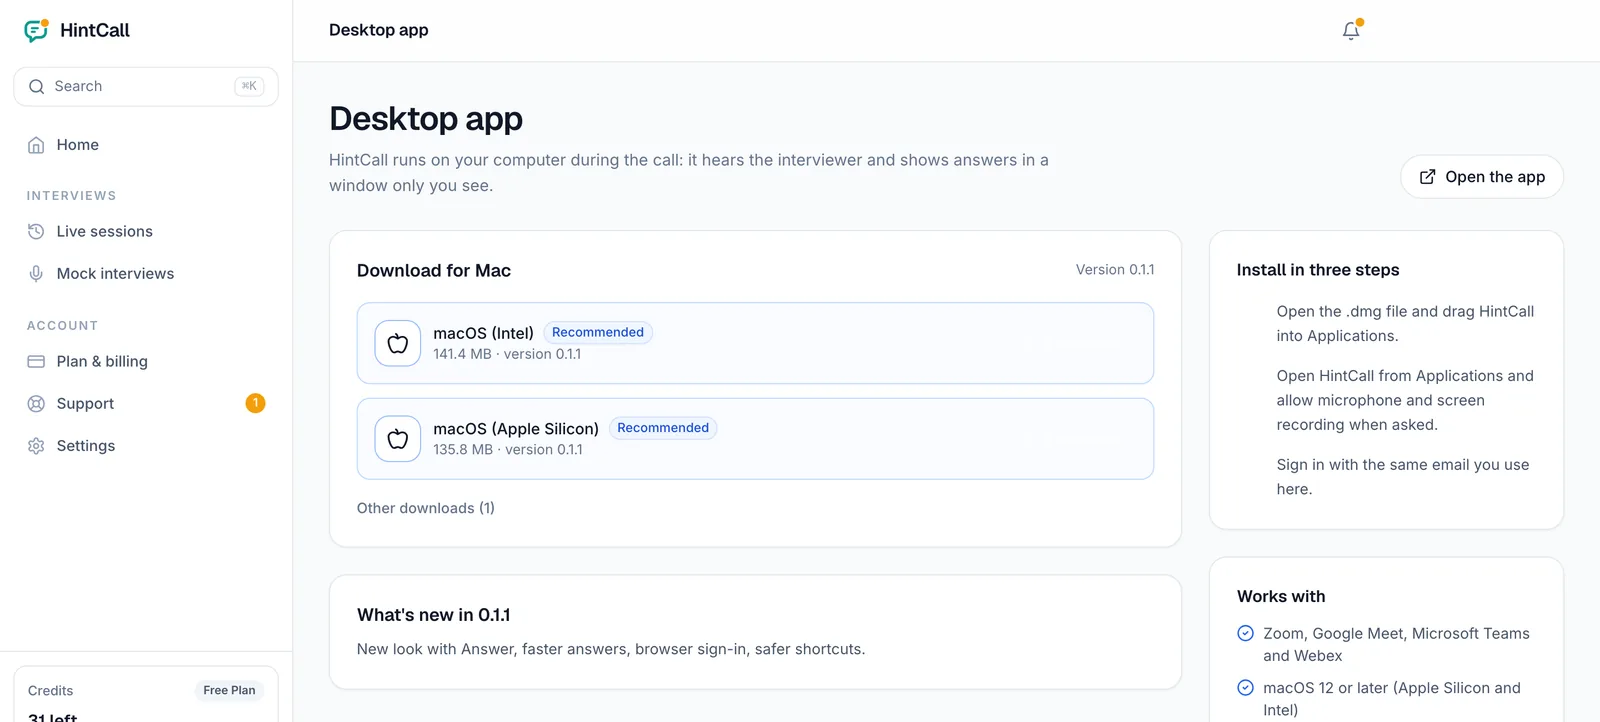1600x722 pixels.
Task: Click the What's new in 0.1.1 heading
Action: pyautogui.click(x=434, y=615)
